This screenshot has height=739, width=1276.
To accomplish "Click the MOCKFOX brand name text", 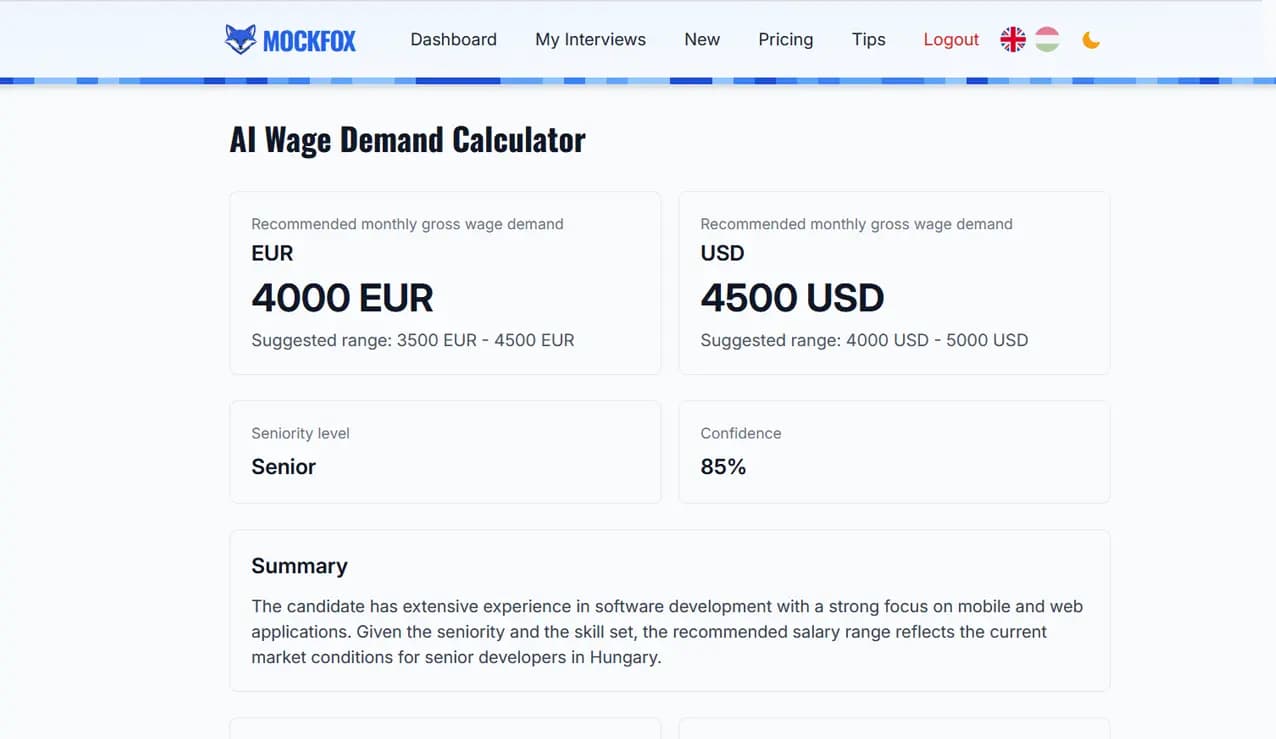I will pos(309,41).
